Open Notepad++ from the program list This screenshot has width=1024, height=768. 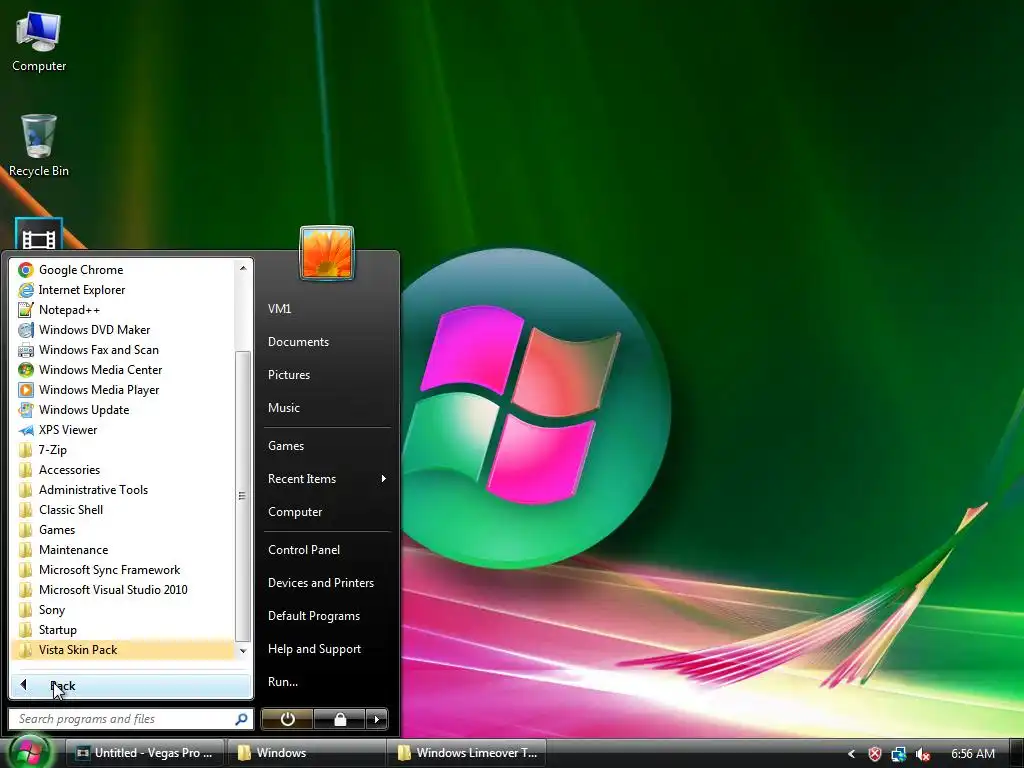pyautogui.click(x=123, y=310)
